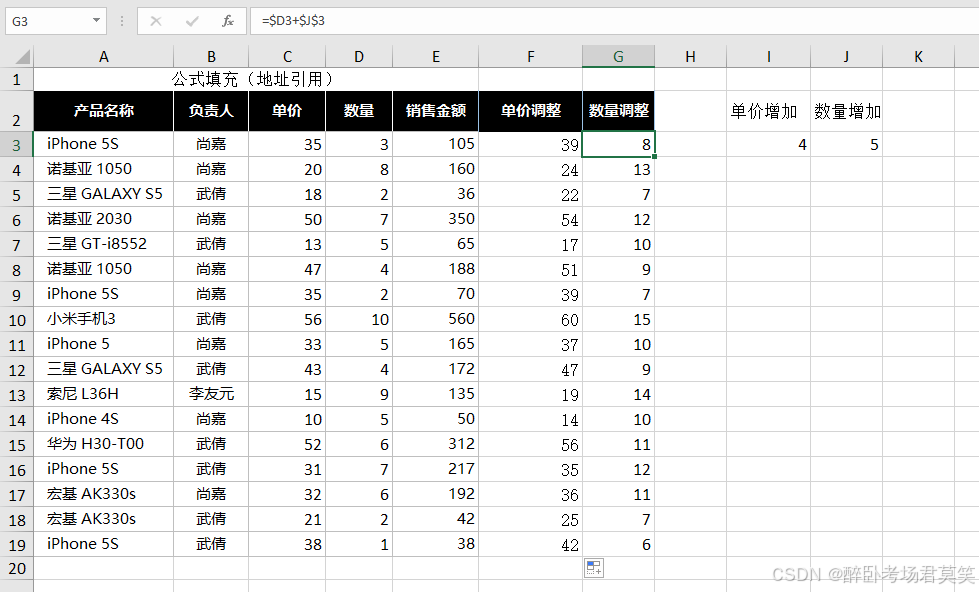
Task: Select the iPhone 5 cell in row 11
Action: coord(104,344)
